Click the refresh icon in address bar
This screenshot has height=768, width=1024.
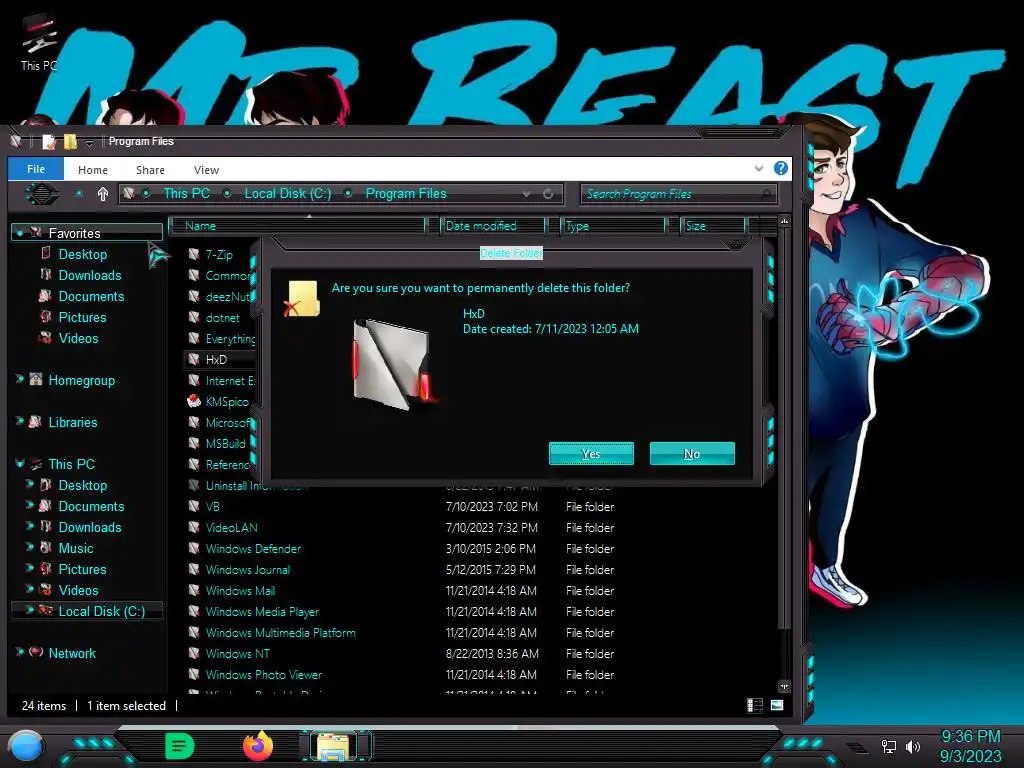548,194
